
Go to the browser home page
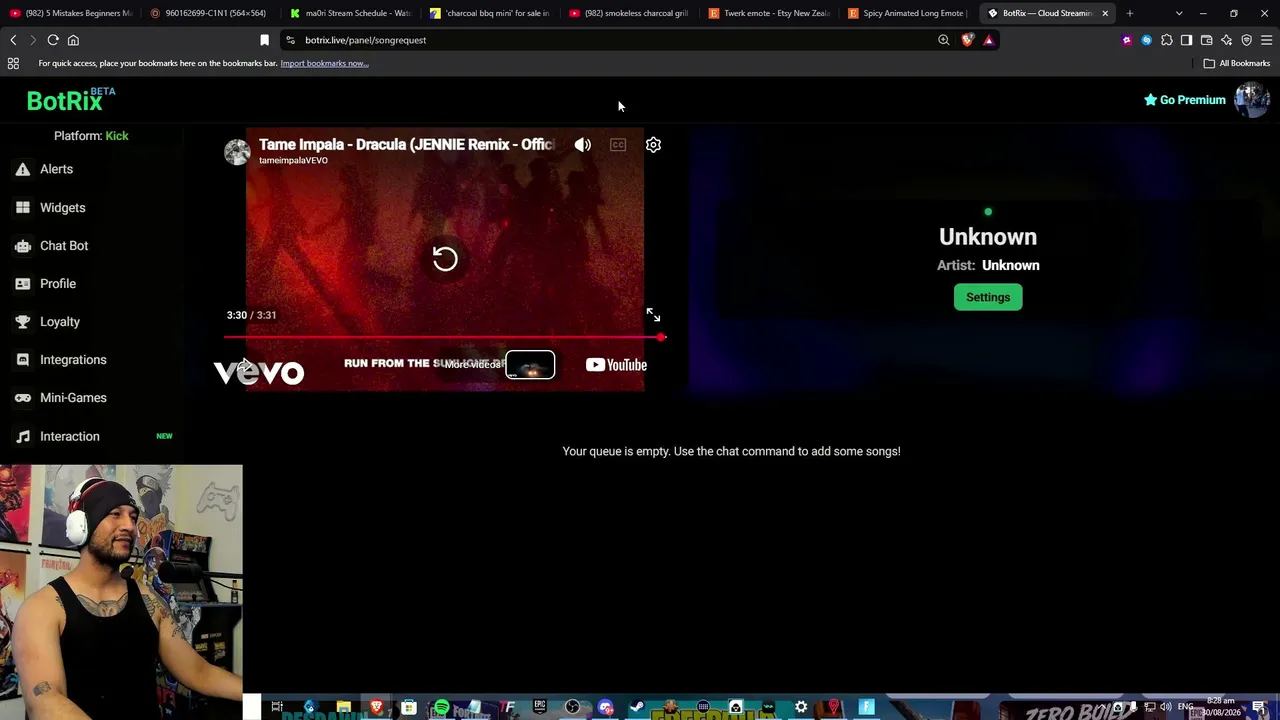point(73,40)
